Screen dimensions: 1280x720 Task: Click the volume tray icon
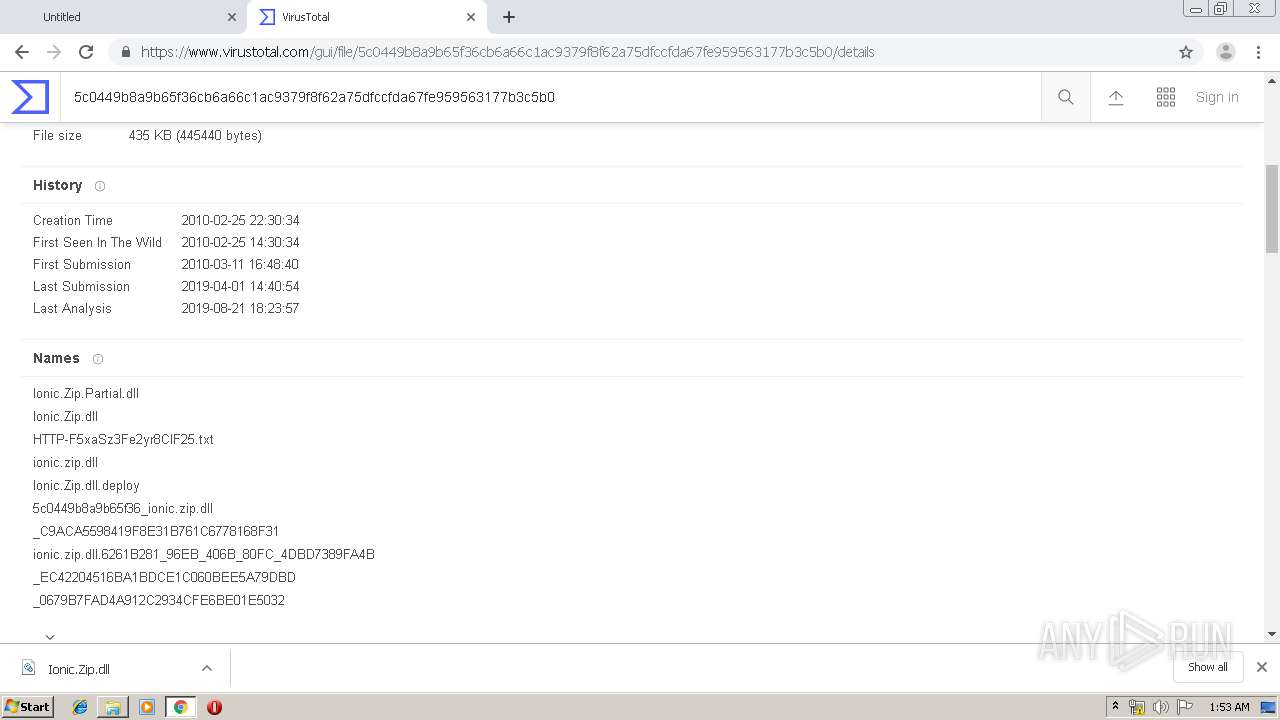point(1160,707)
